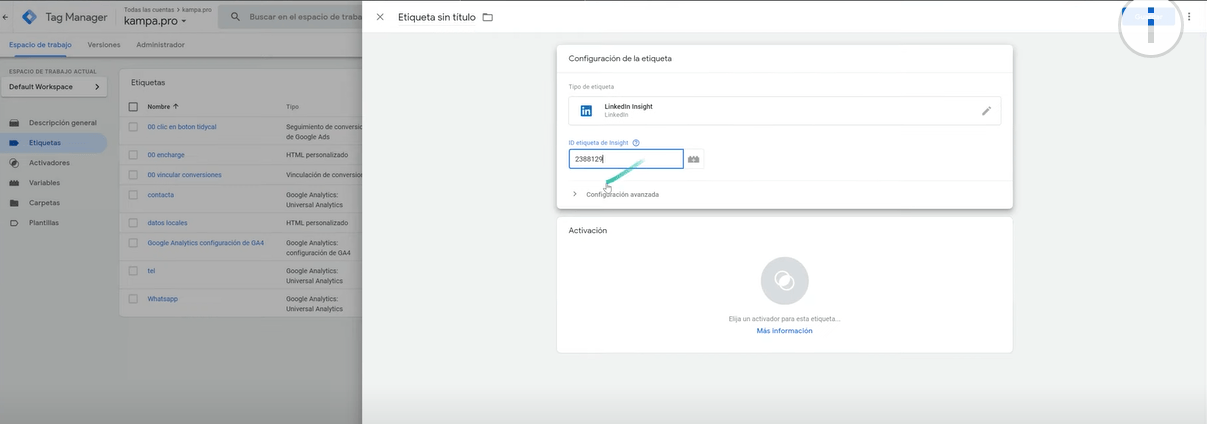Click help icon next to ID etiqueta de Insight
The width and height of the screenshot is (1207, 424).
(636, 143)
